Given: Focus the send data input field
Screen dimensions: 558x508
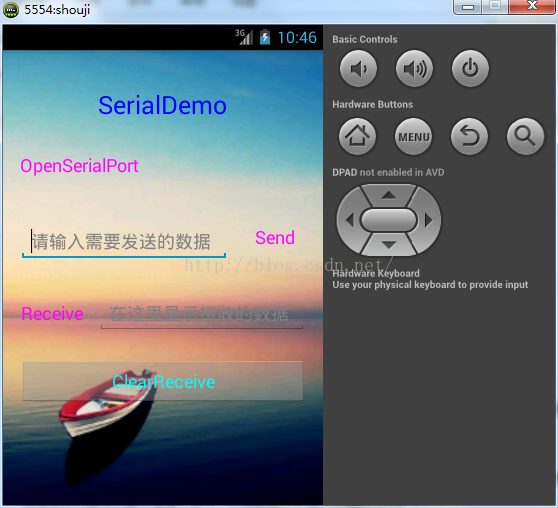Looking at the screenshot, I should point(124,242).
